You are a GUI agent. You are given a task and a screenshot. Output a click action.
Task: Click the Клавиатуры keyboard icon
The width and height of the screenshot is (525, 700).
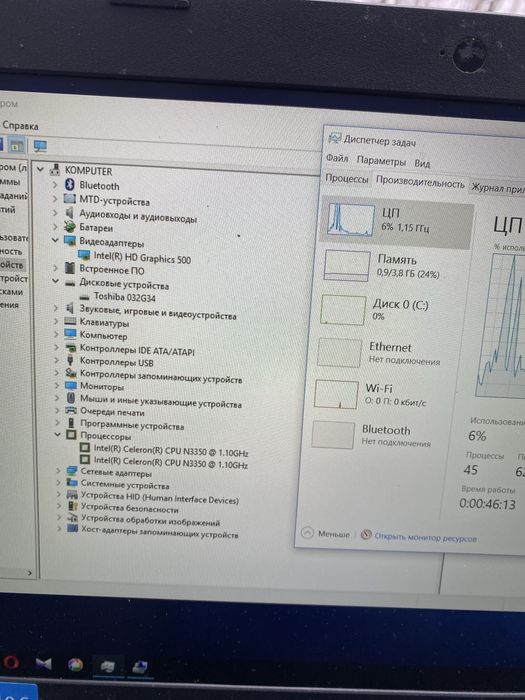tap(70, 321)
